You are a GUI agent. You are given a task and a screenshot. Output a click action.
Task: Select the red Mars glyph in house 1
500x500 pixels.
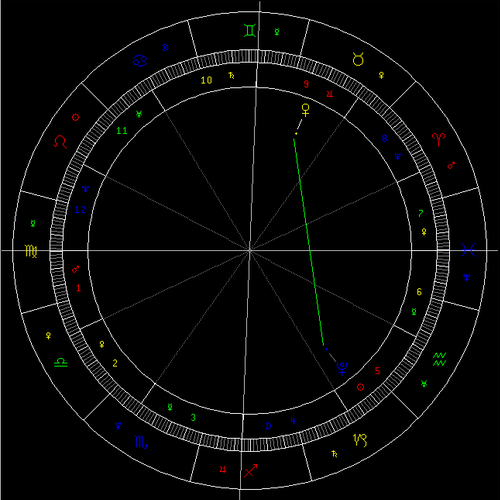coord(76,269)
